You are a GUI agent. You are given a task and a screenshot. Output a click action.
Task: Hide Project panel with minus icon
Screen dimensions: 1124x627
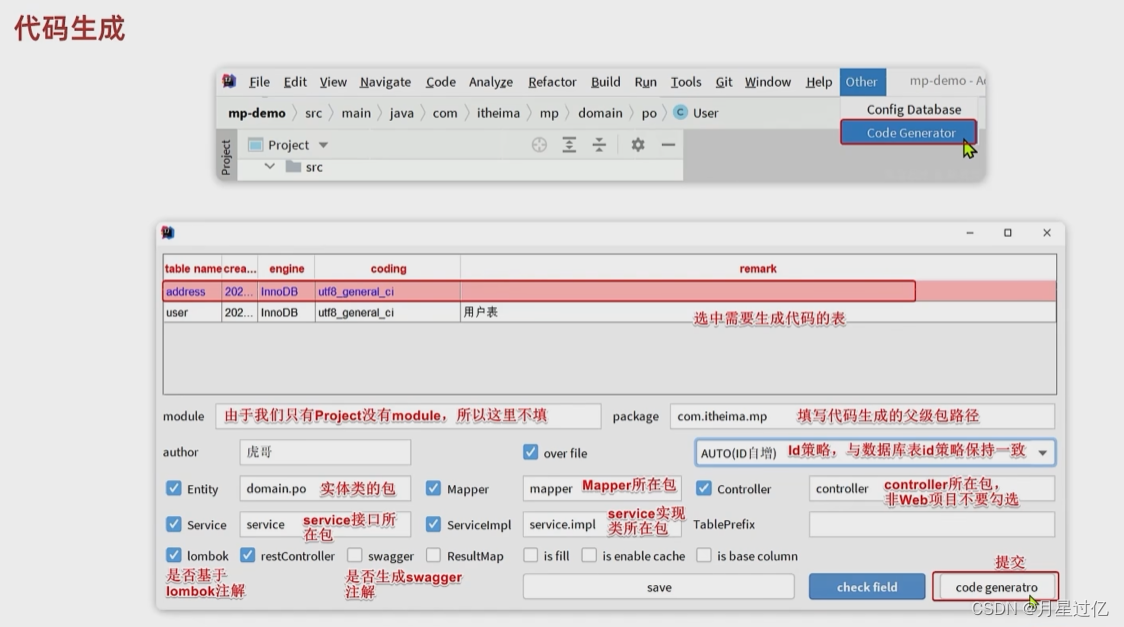668,145
